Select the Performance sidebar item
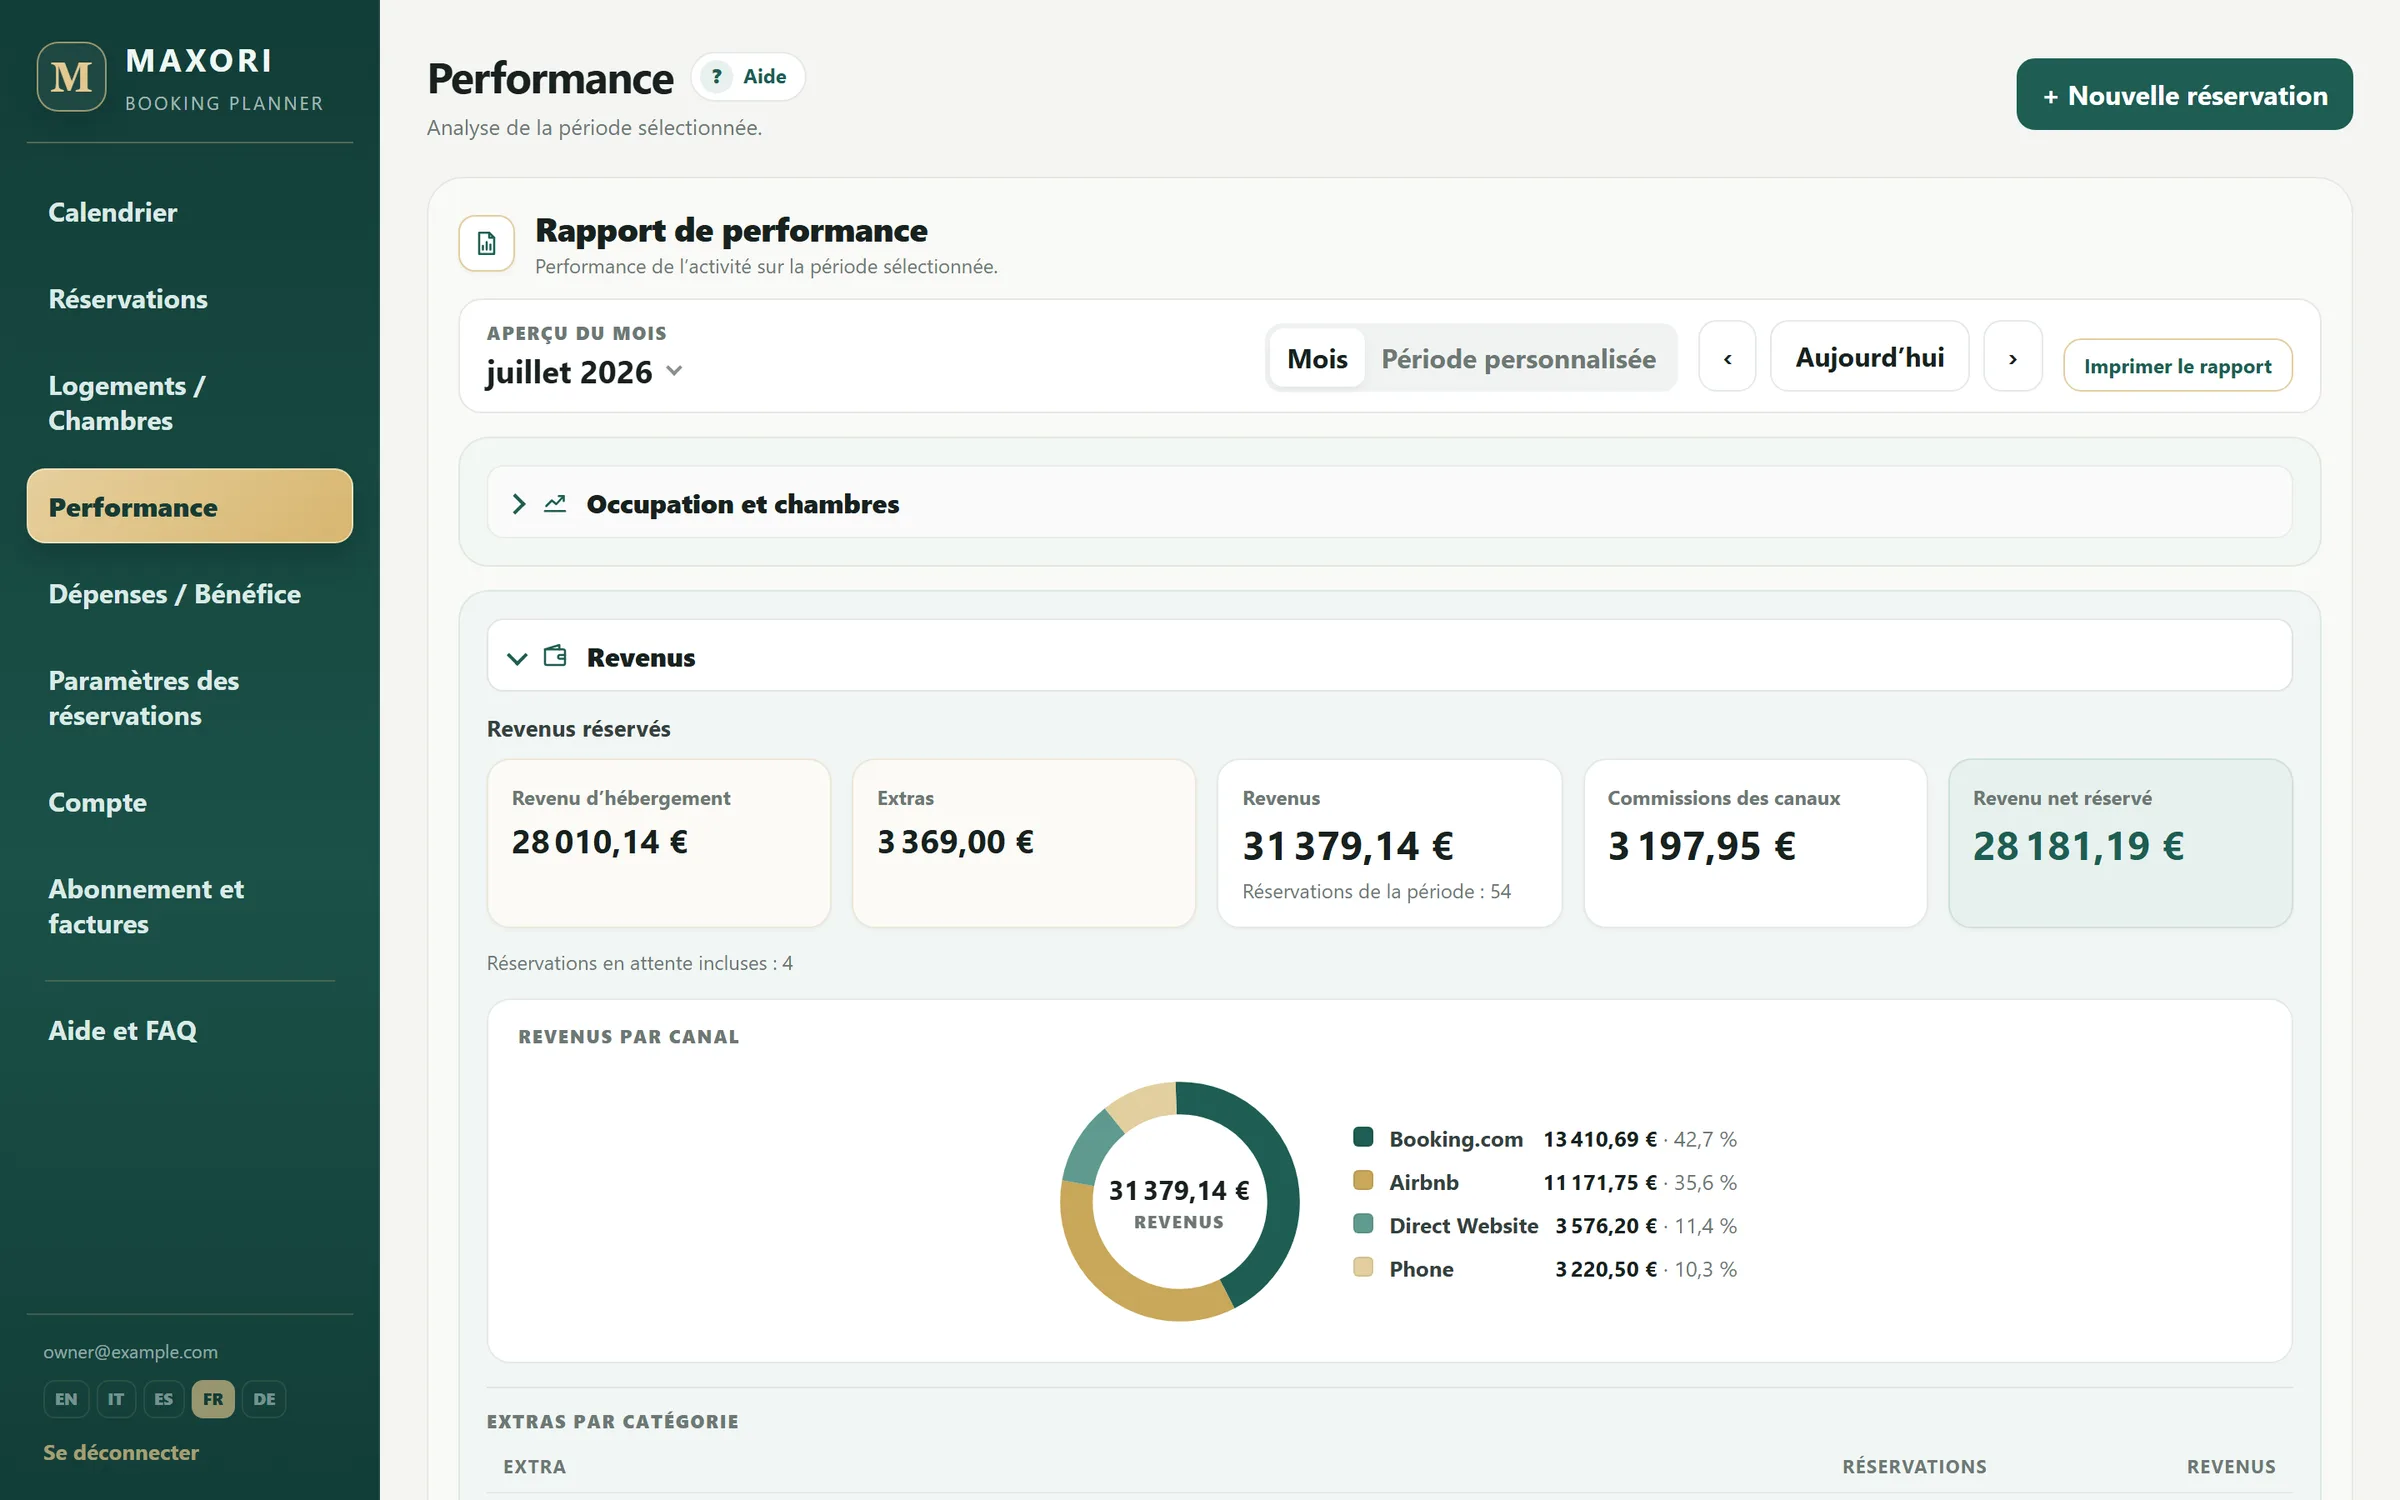Image resolution: width=2400 pixels, height=1500 pixels. coord(190,506)
